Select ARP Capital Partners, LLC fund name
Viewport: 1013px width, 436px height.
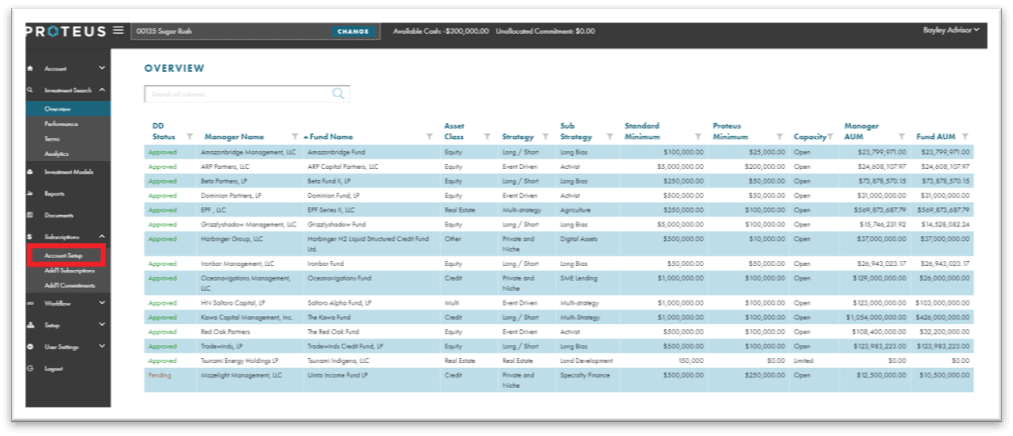click(343, 167)
